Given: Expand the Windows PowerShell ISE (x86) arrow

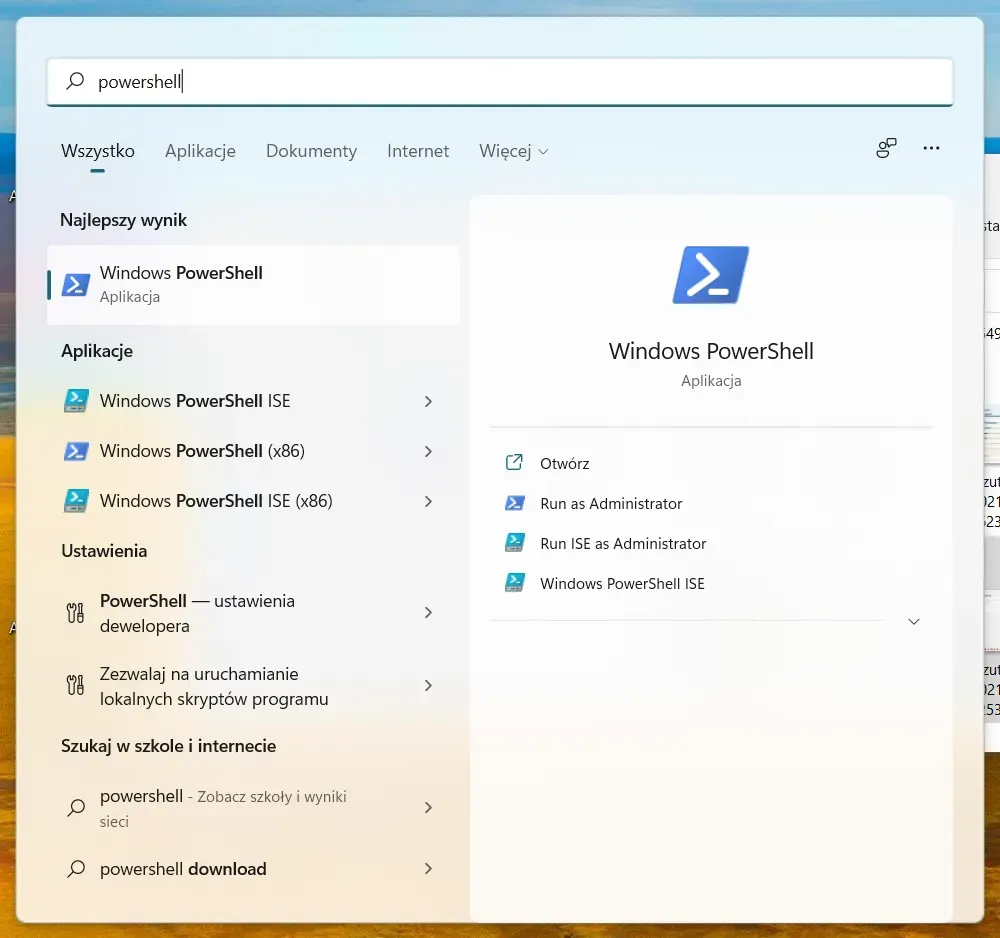Looking at the screenshot, I should click(x=429, y=501).
